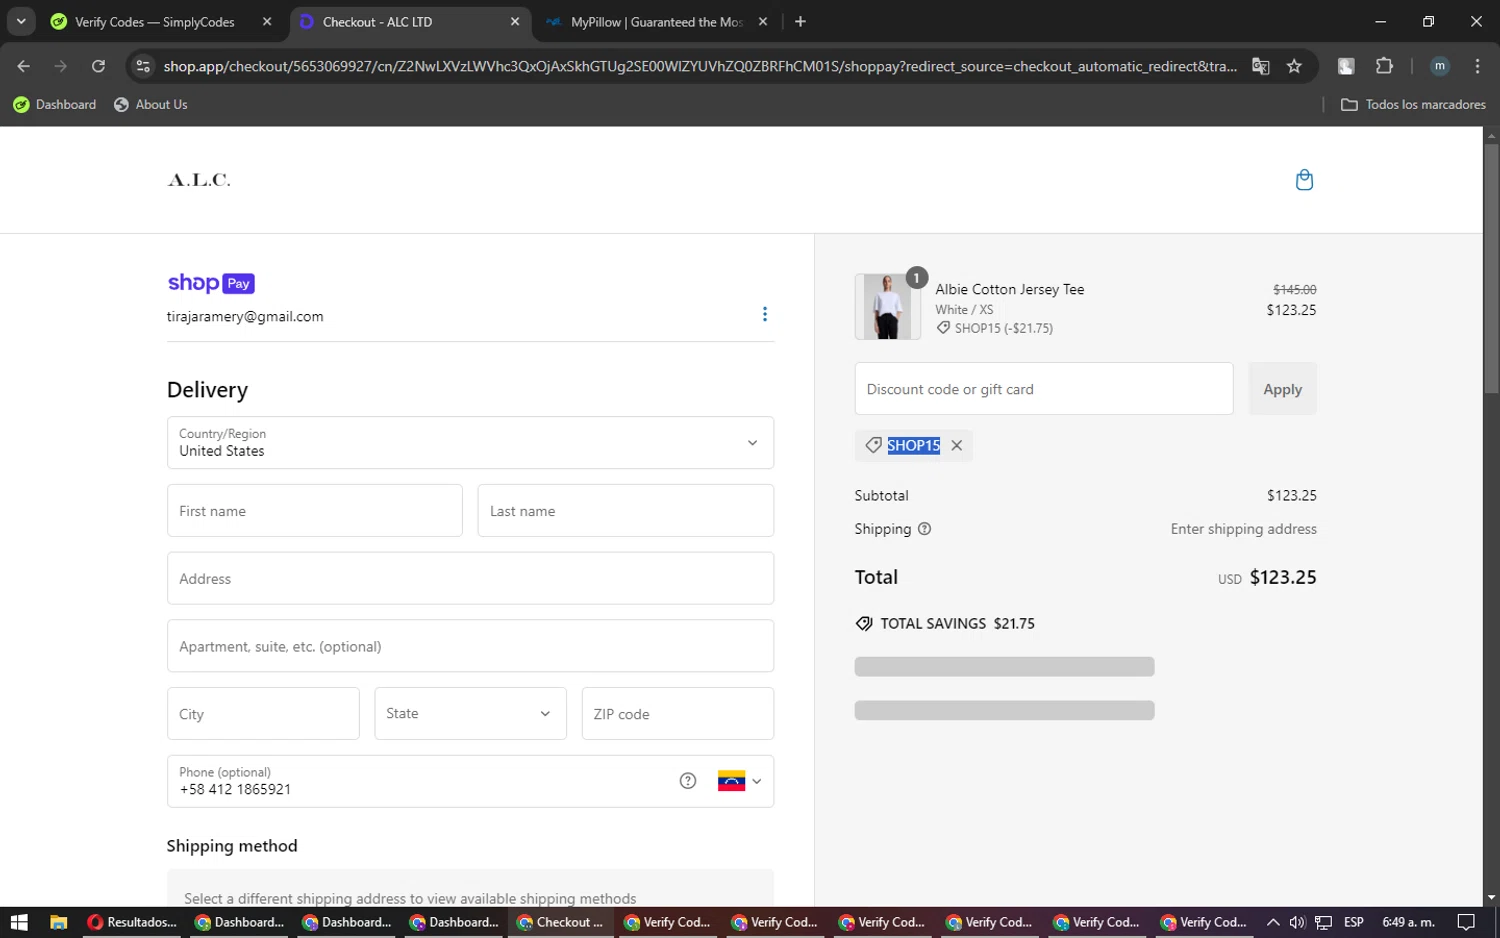Click the 6:49 a. m. clock

click(1408, 922)
